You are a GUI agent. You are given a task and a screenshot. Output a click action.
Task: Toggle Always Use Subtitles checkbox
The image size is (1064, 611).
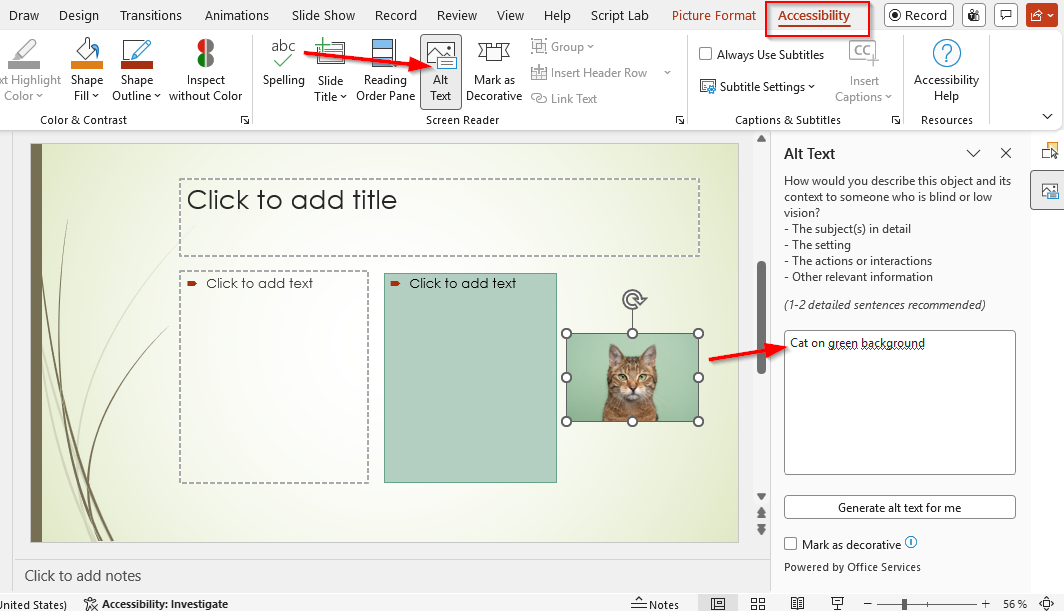[x=706, y=54]
